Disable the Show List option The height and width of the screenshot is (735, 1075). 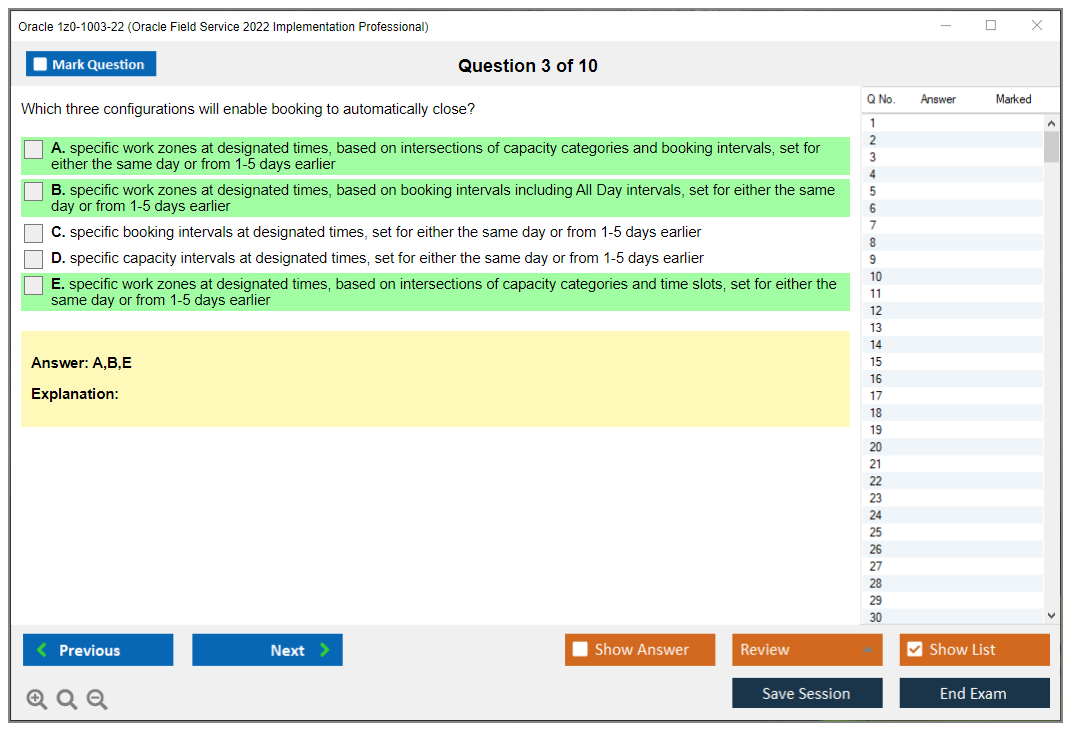[x=913, y=649]
